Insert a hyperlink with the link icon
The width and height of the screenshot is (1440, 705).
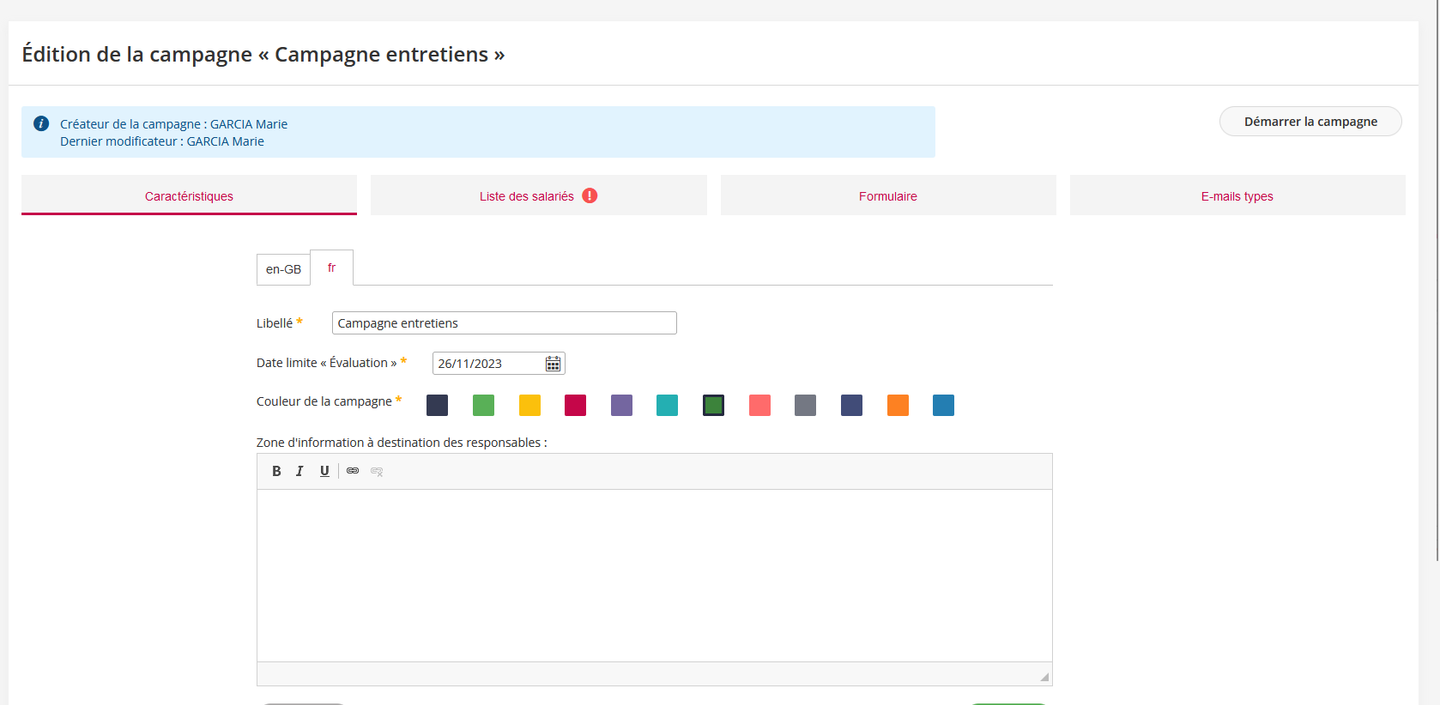353,471
